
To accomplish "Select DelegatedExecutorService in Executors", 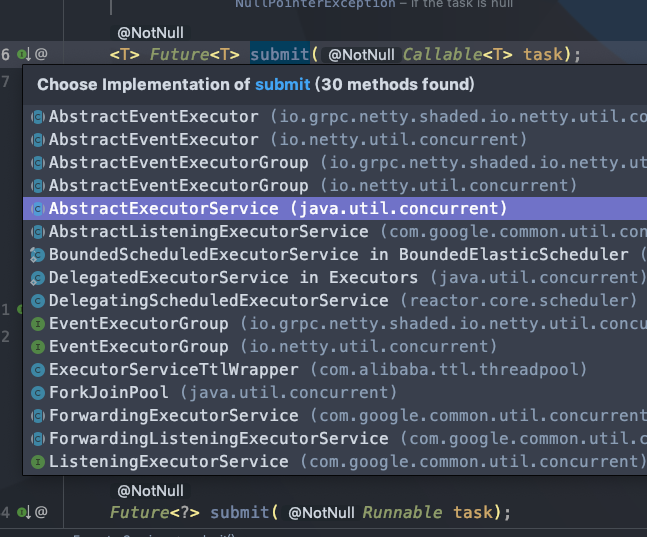I will (x=335, y=278).
